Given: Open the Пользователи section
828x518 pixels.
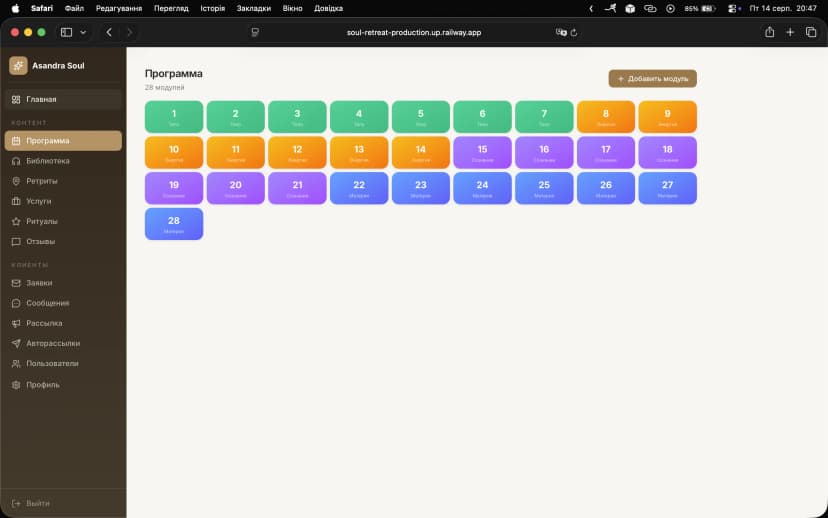Looking at the screenshot, I should [x=63, y=363].
